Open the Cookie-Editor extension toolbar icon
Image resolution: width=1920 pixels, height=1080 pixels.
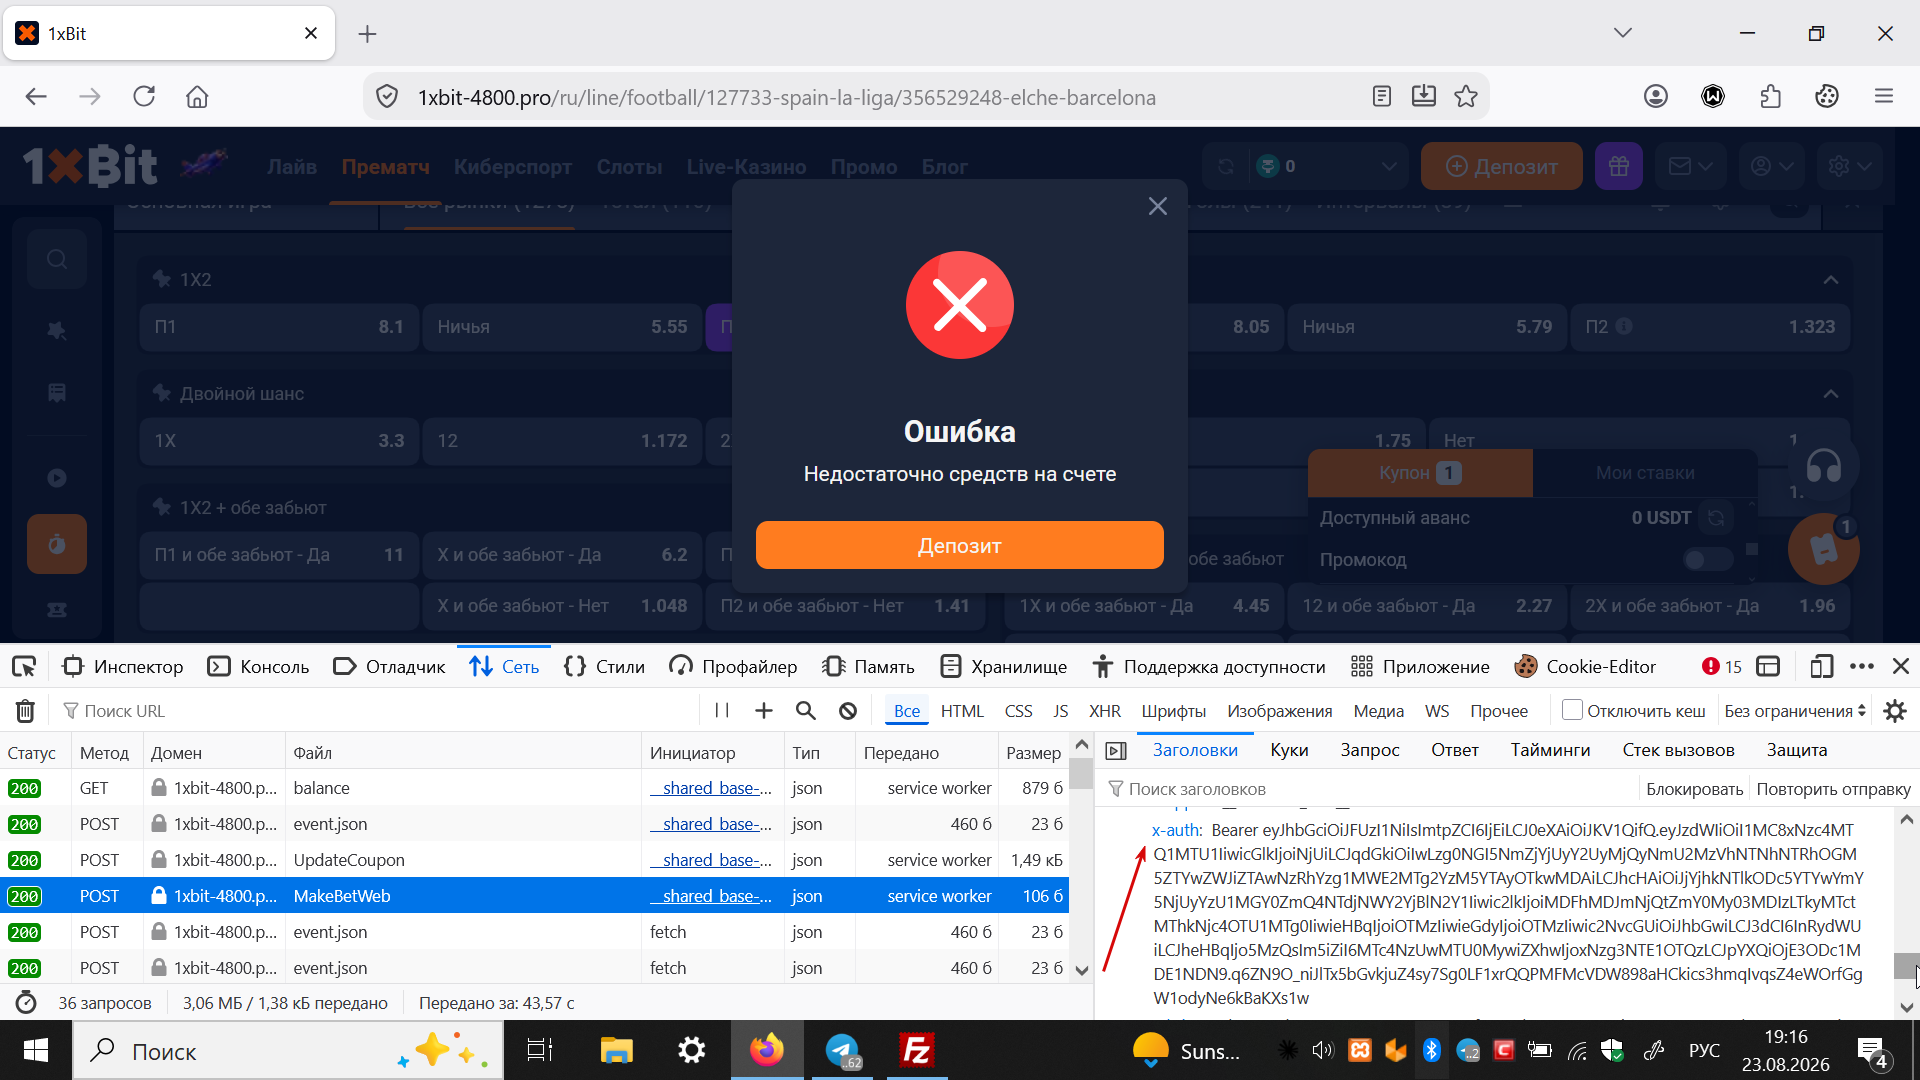pos(1827,96)
